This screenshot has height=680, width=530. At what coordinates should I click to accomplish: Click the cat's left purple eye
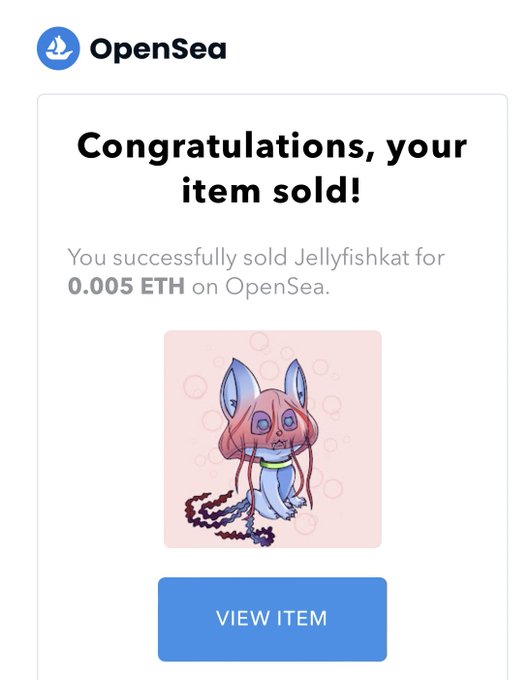point(261,423)
